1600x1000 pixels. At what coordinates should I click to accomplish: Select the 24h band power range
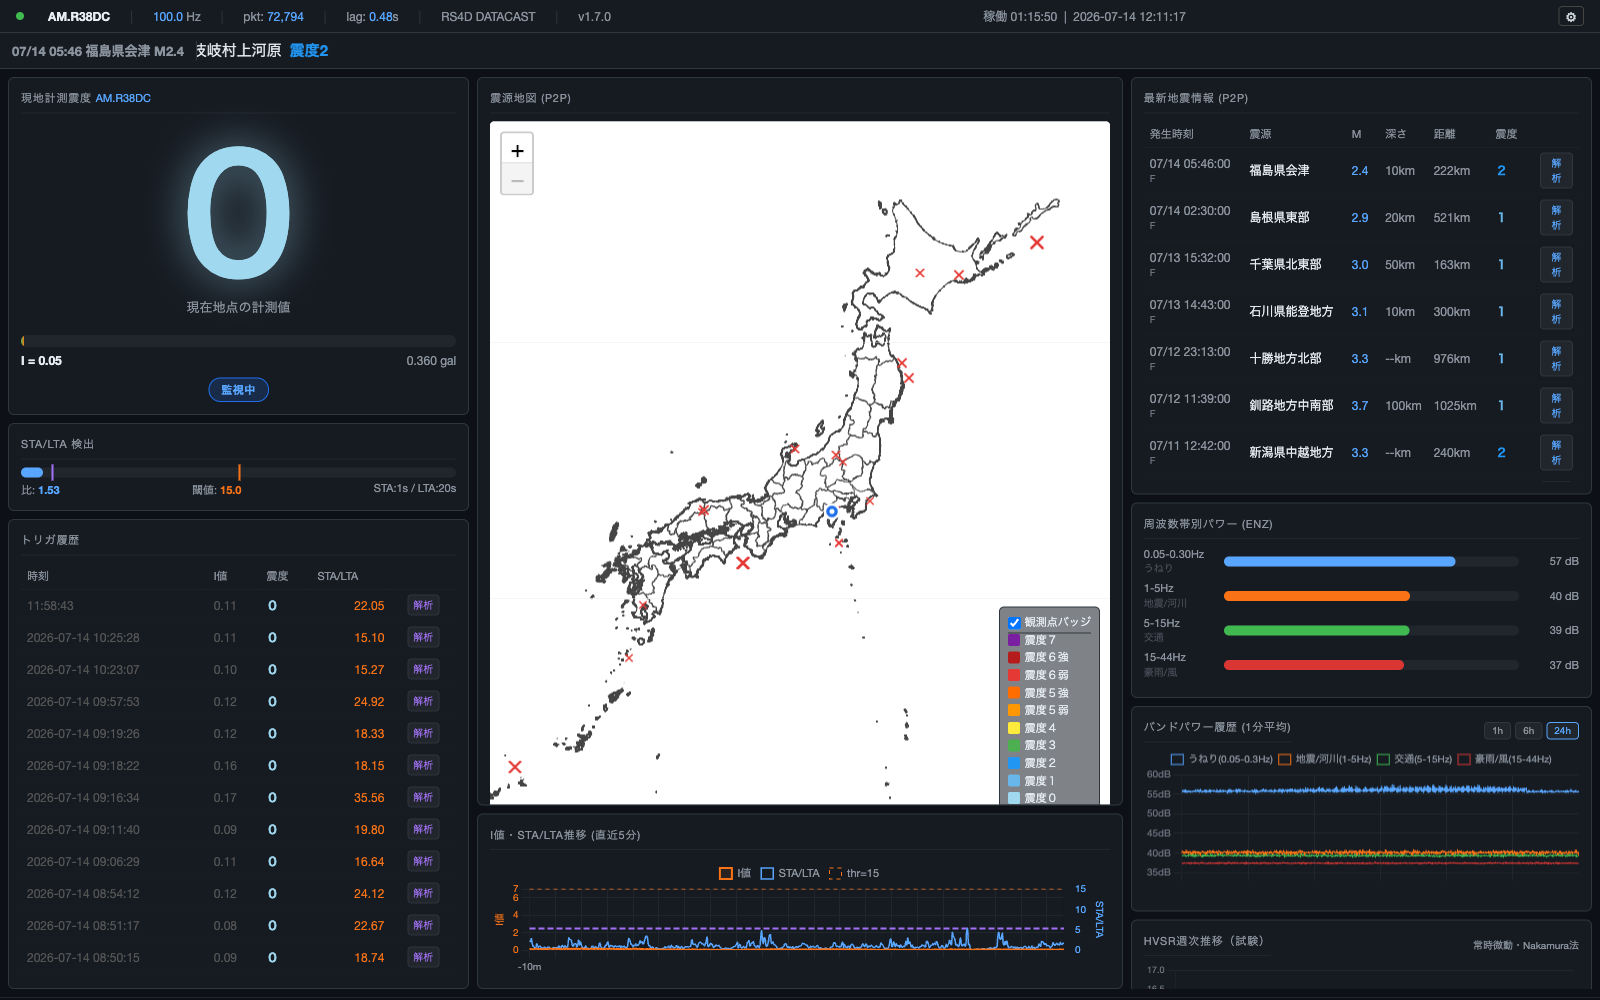click(1562, 731)
